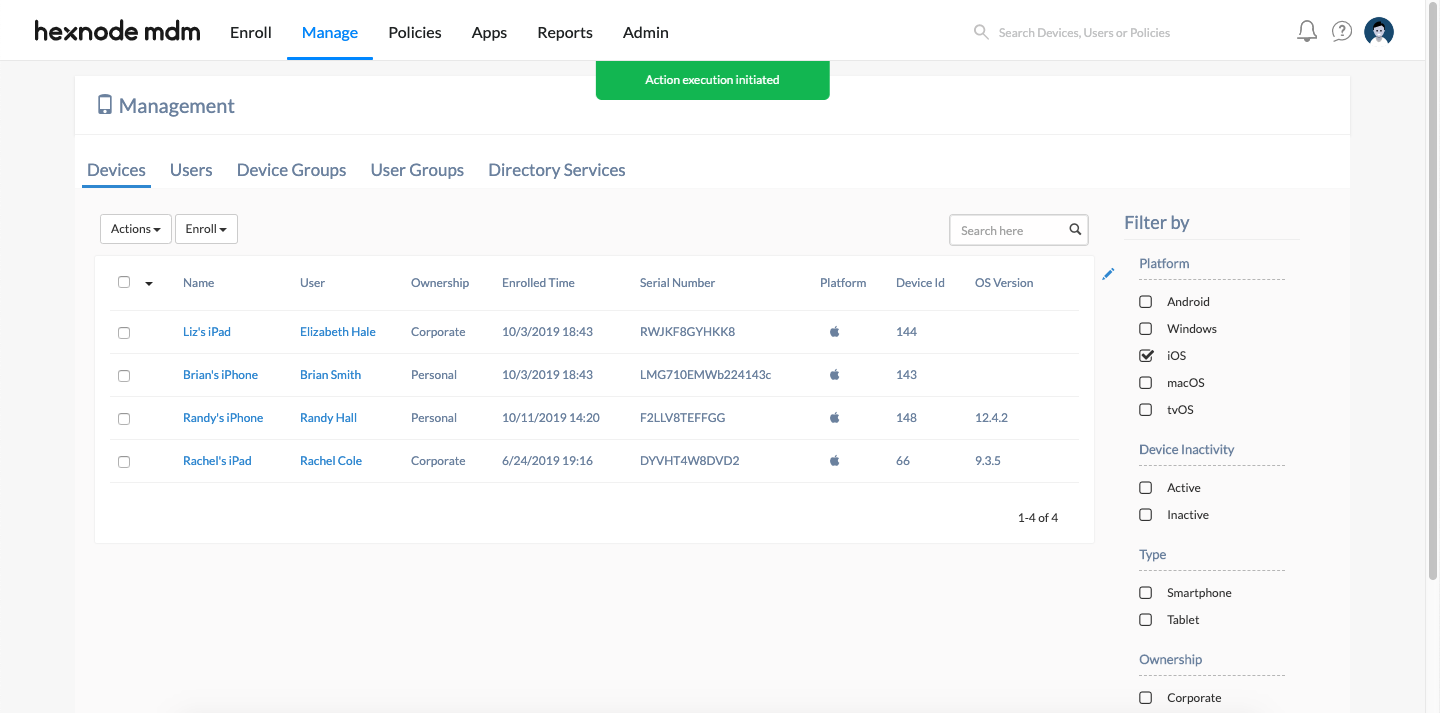Enable the Windows platform filter
This screenshot has width=1440, height=713.
[1146, 329]
